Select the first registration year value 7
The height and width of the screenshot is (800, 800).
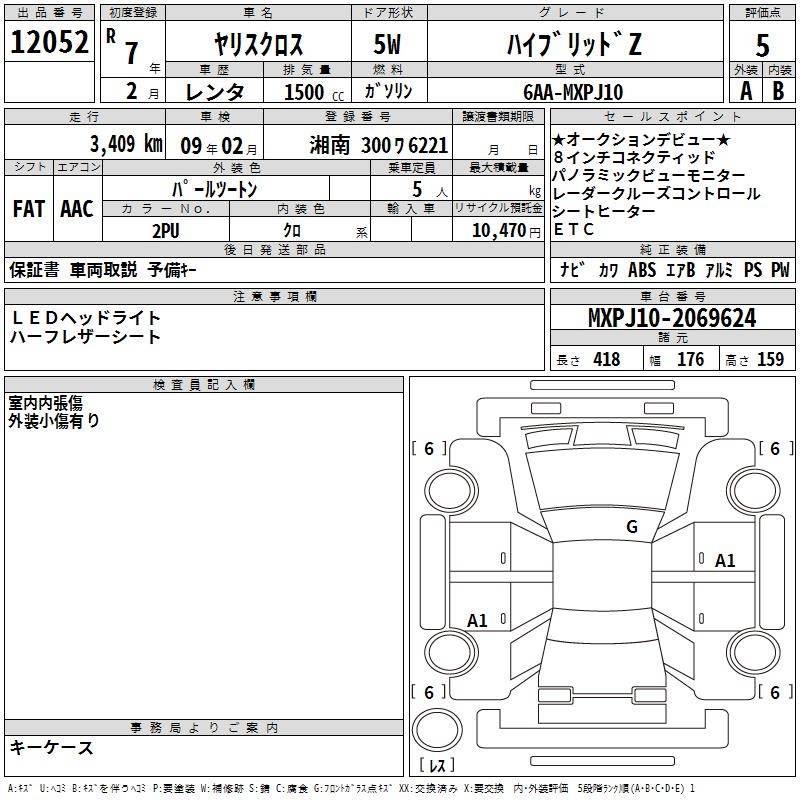point(132,53)
